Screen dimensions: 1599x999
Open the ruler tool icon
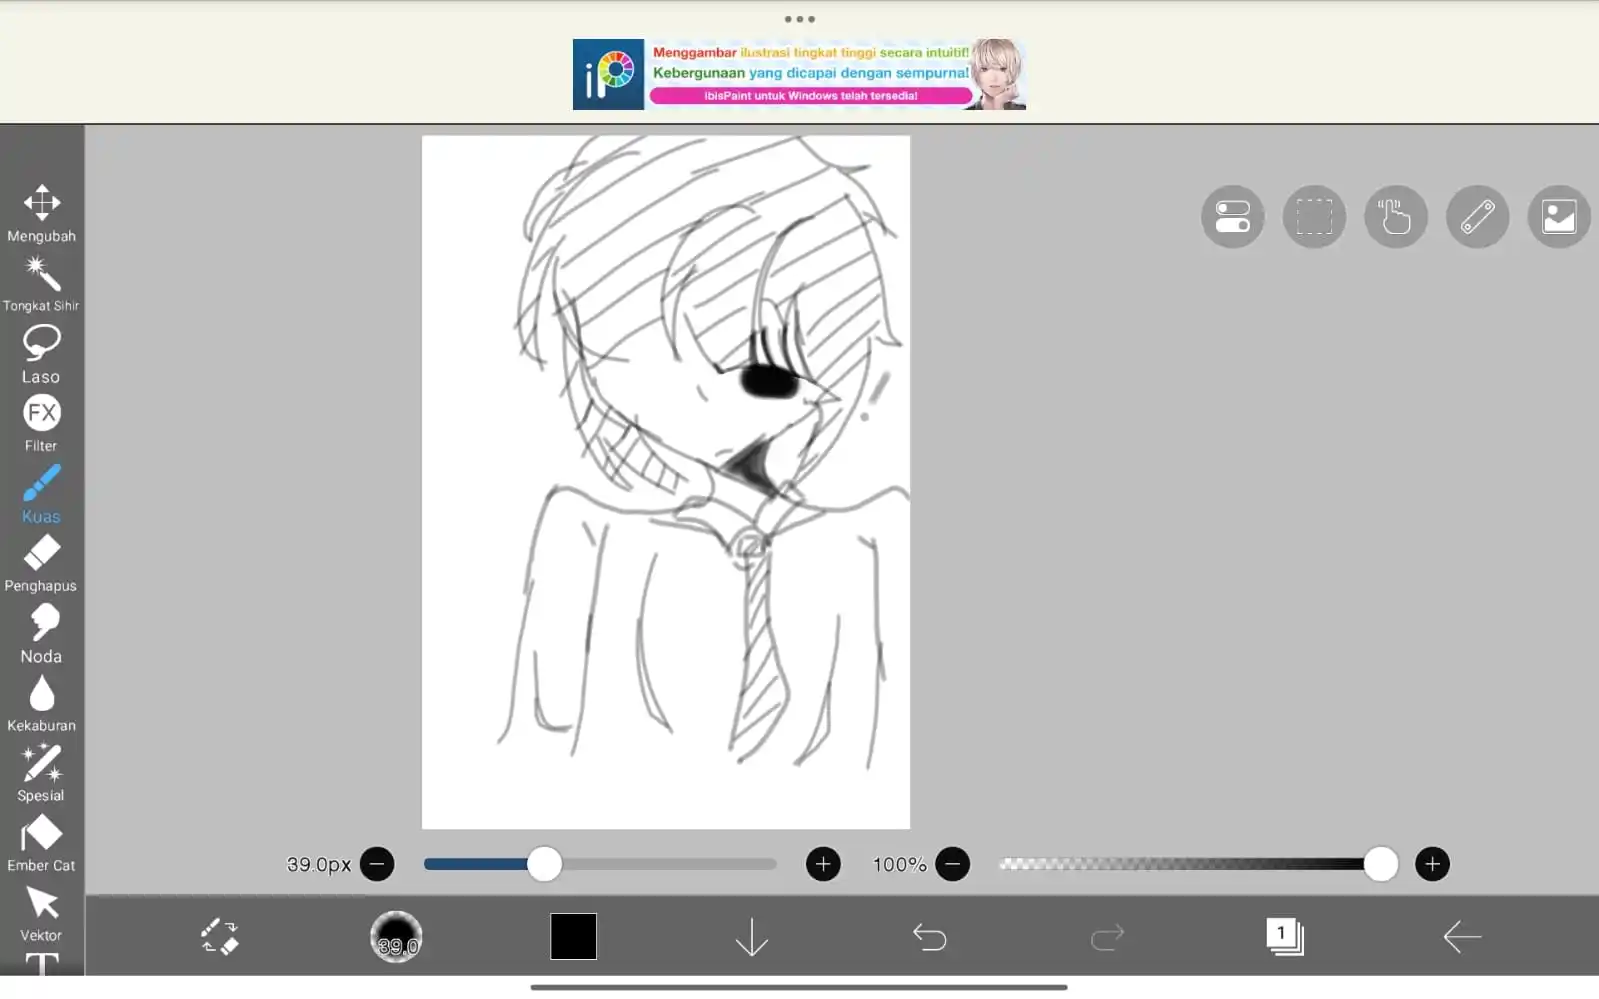pos(1477,217)
